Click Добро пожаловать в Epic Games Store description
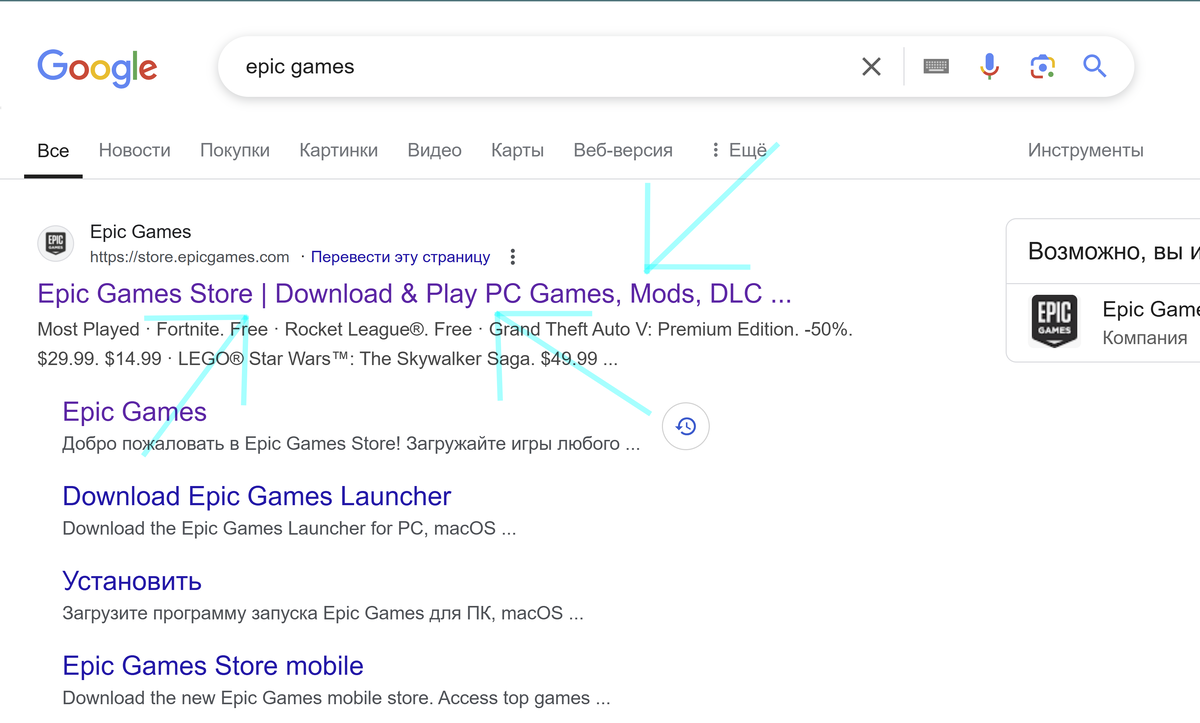The image size is (1200, 723). point(351,443)
